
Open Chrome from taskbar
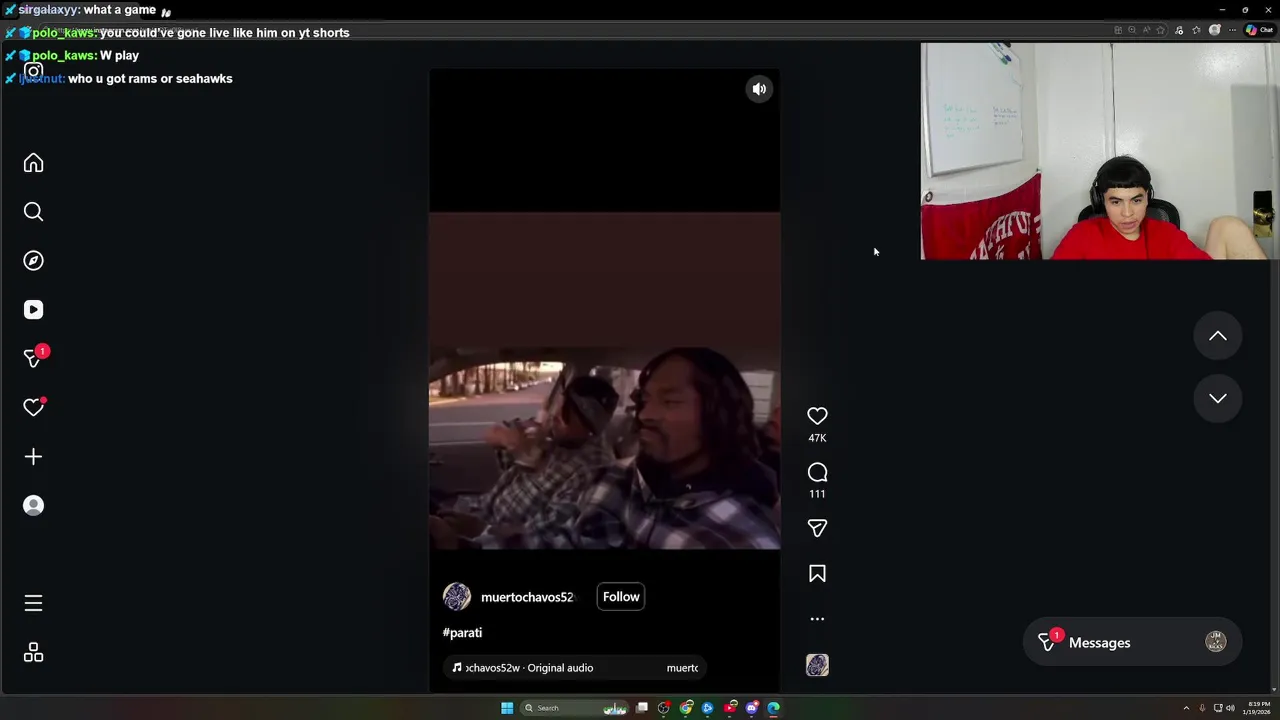pos(686,708)
